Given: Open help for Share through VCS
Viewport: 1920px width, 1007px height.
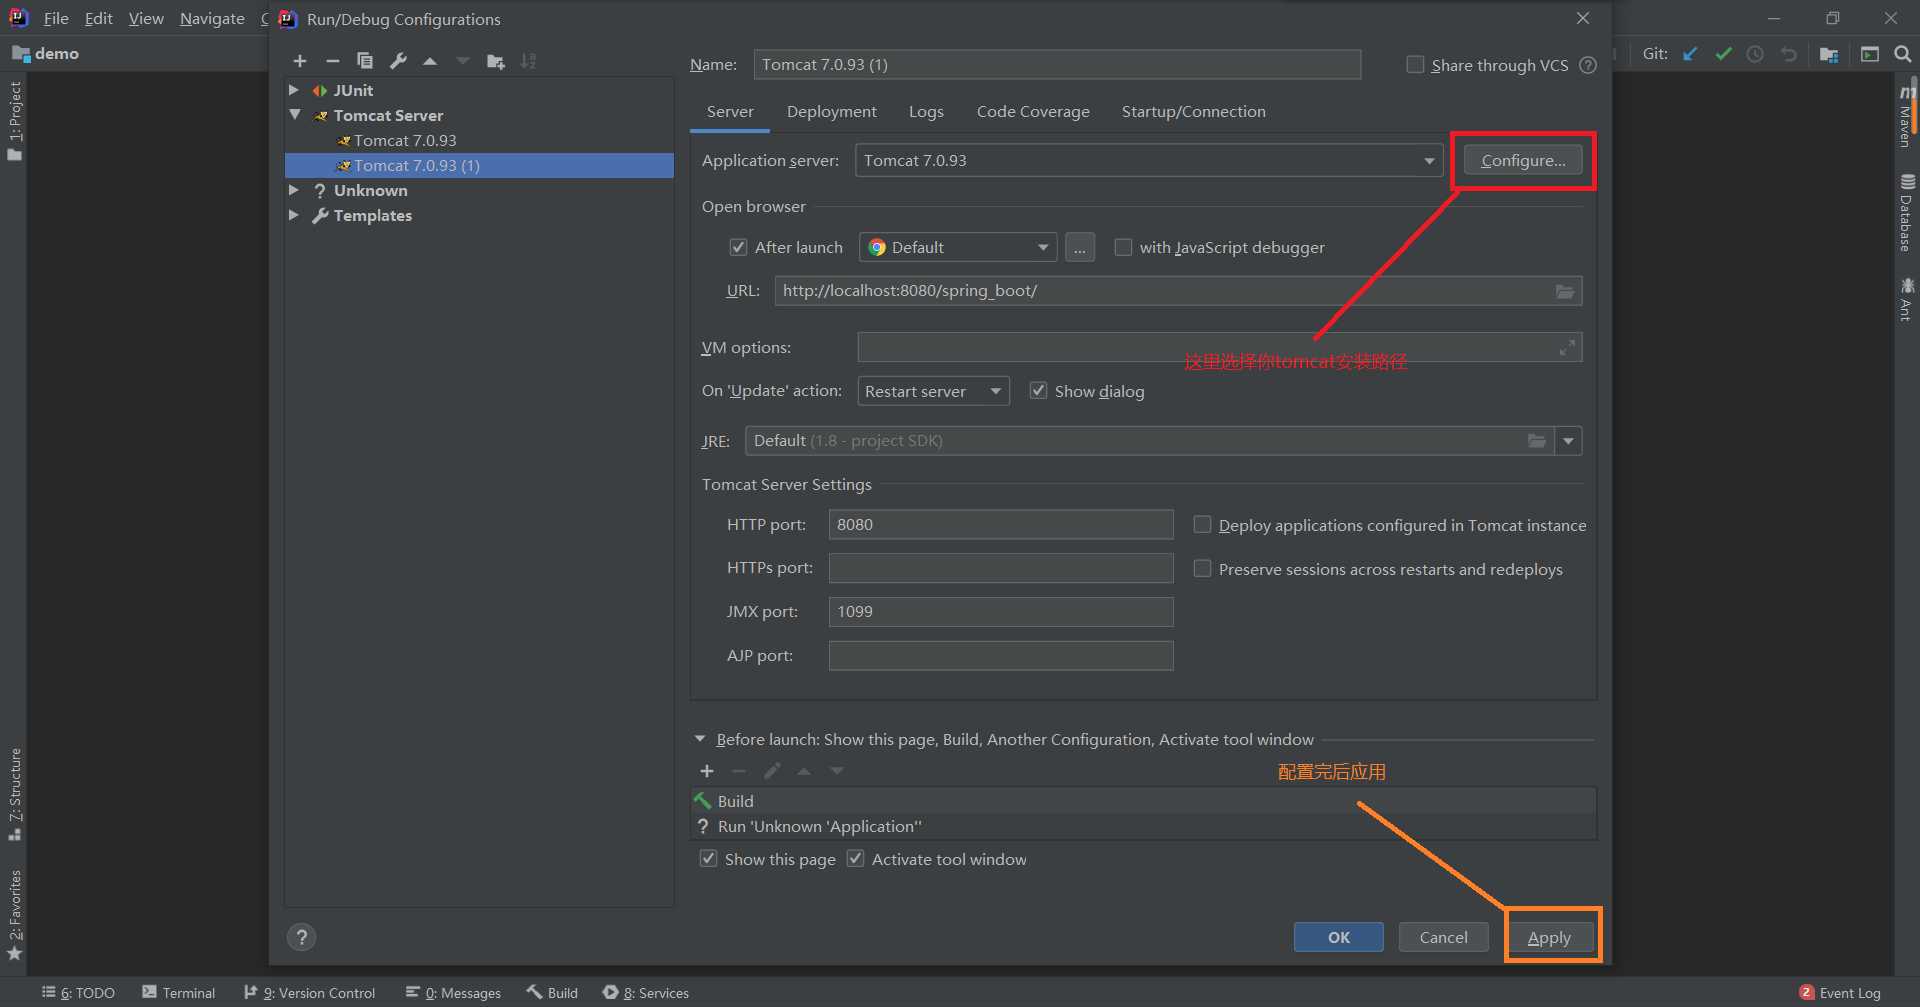Looking at the screenshot, I should coord(1588,65).
